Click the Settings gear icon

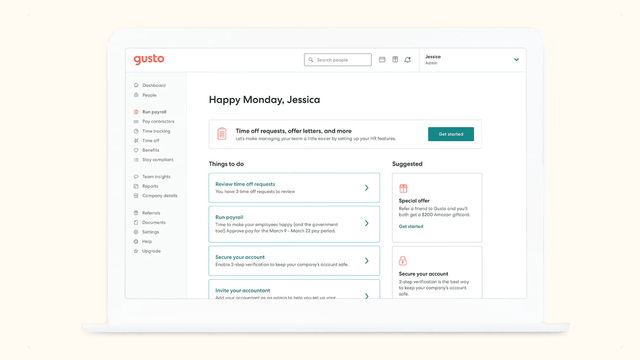click(136, 232)
